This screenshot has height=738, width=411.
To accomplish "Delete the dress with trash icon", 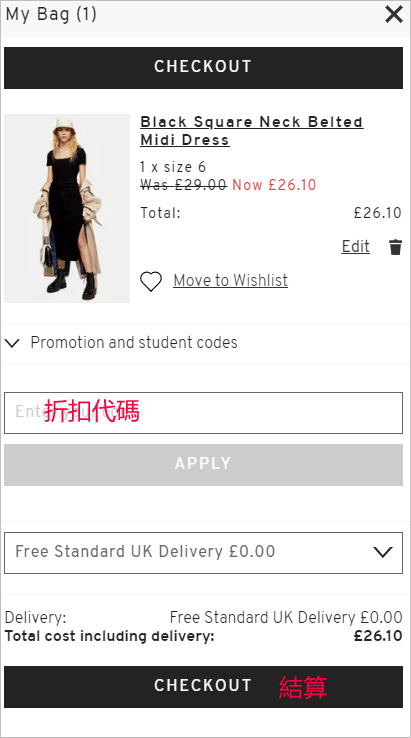I will coord(395,247).
